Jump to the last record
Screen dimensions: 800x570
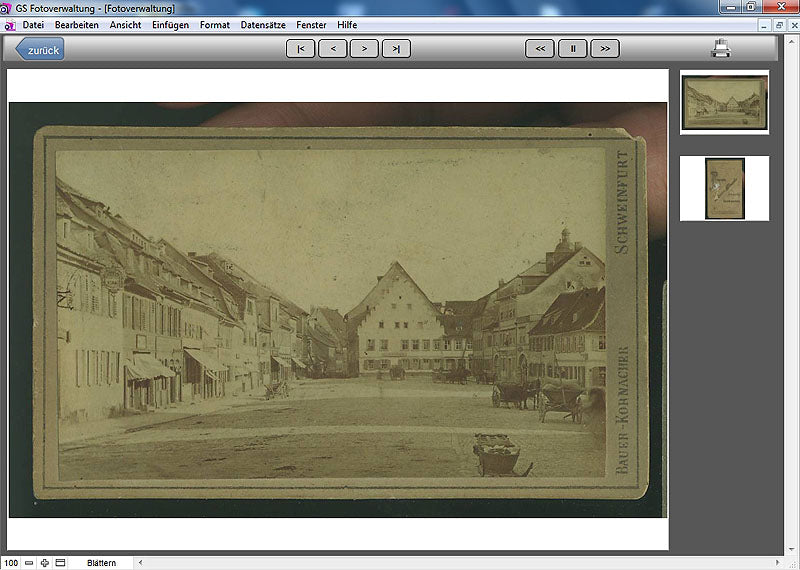tap(396, 48)
